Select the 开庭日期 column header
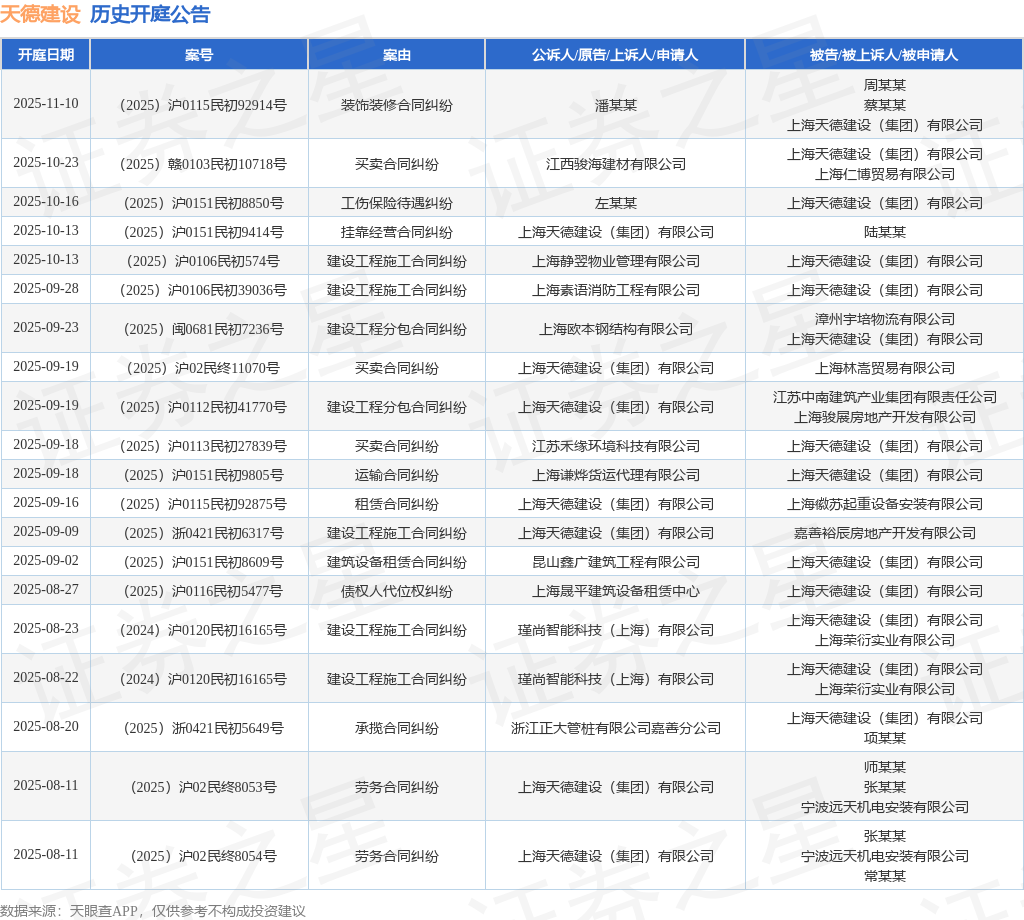 pyautogui.click(x=46, y=55)
